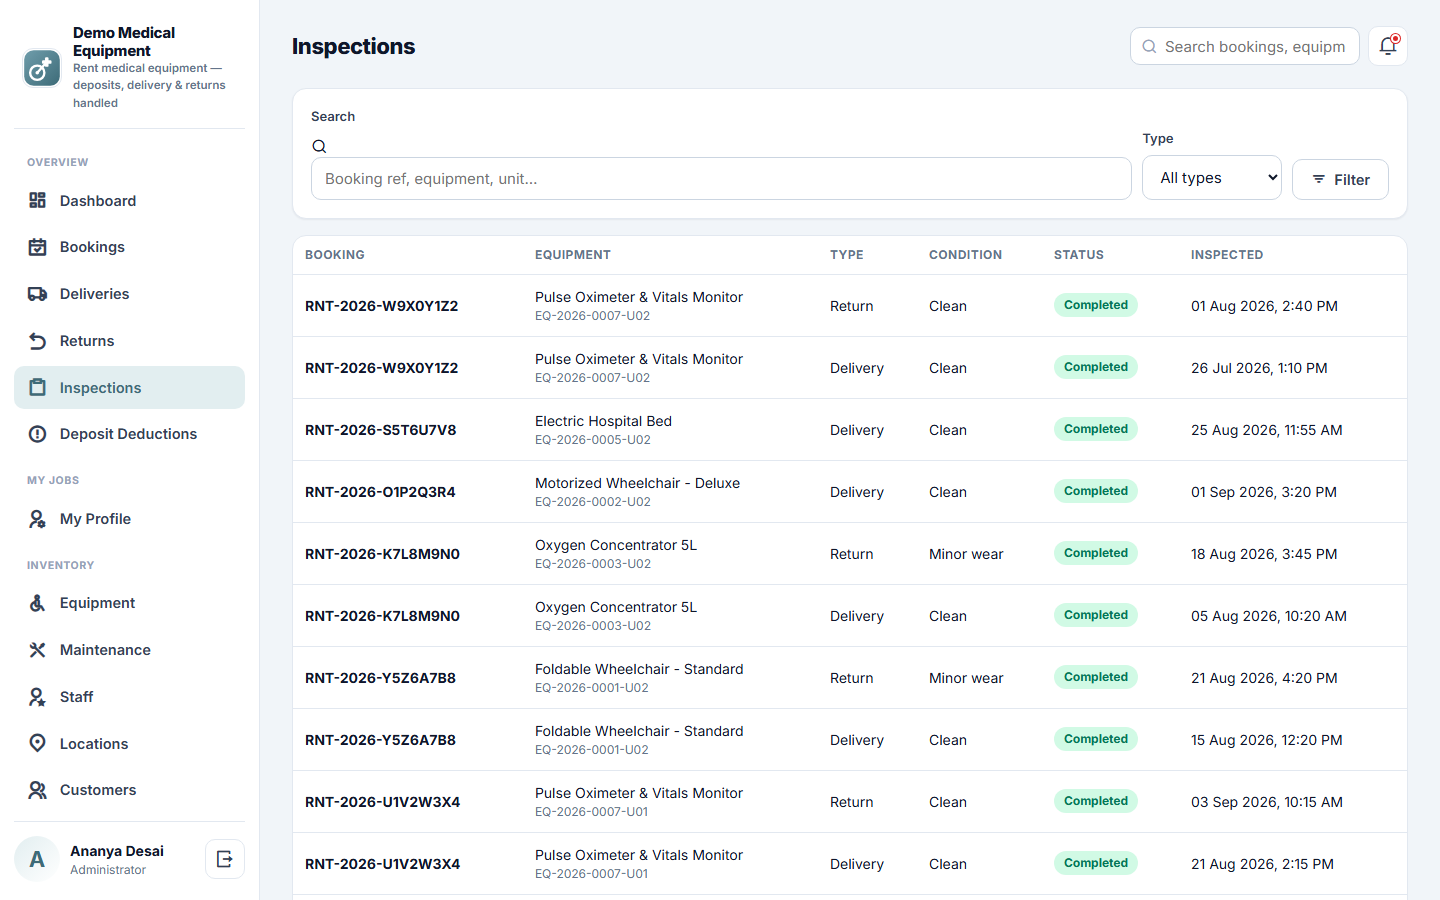Click the Deliveries truck icon
Image resolution: width=1440 pixels, height=900 pixels.
pyautogui.click(x=37, y=294)
